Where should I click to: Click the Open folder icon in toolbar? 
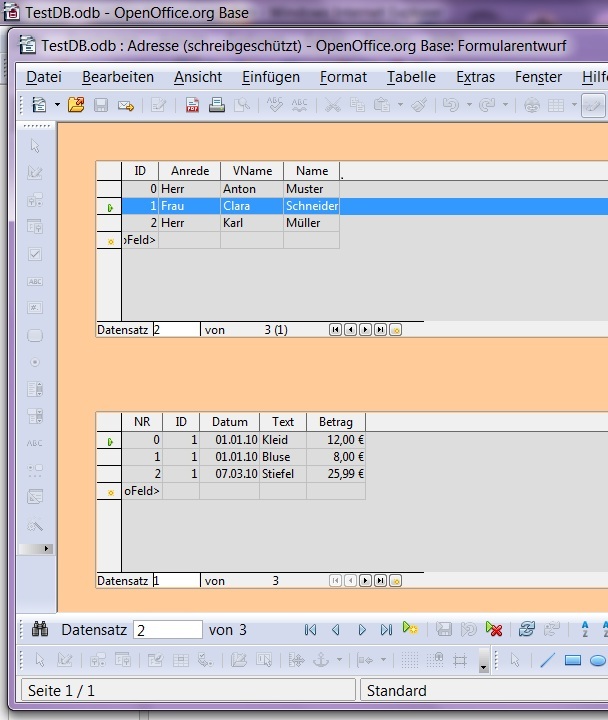point(76,105)
